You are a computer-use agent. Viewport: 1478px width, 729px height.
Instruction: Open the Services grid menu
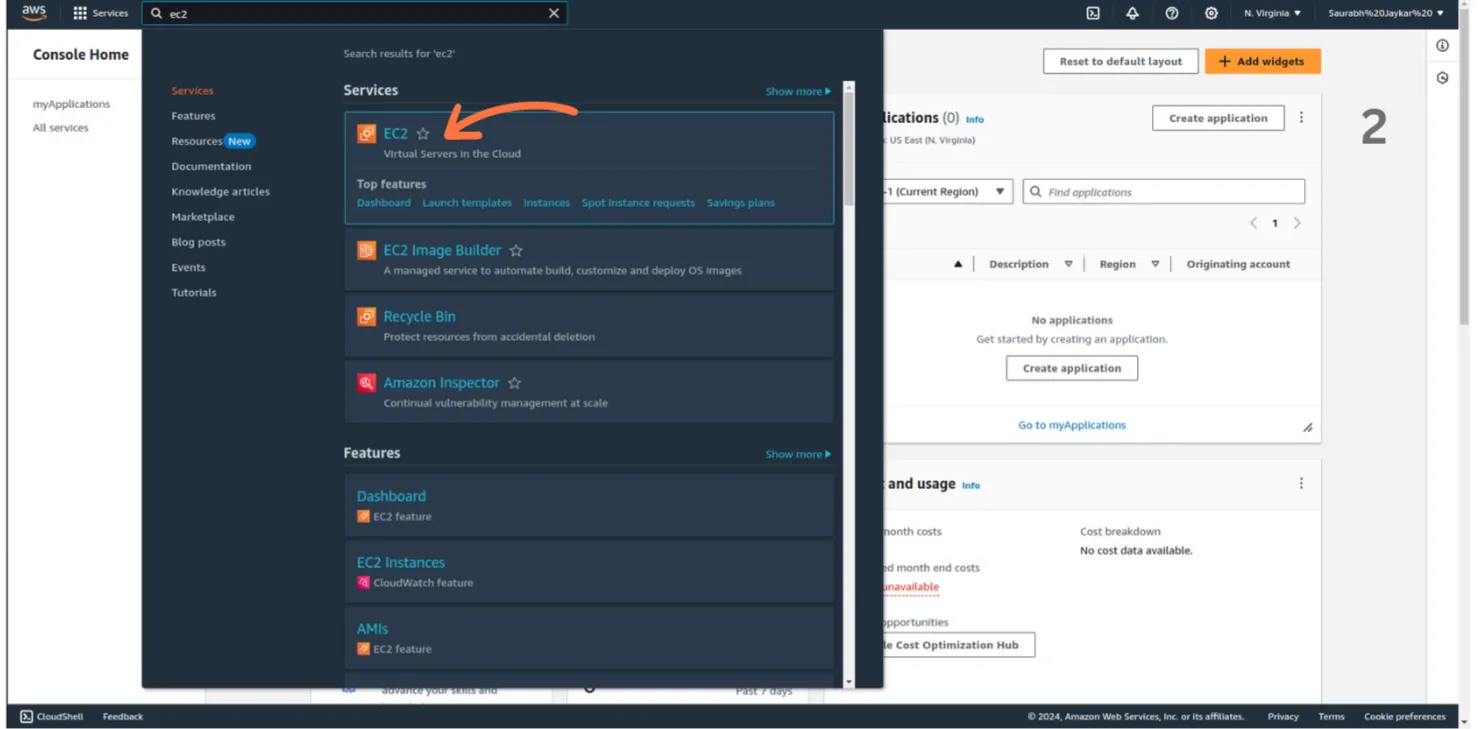point(101,13)
